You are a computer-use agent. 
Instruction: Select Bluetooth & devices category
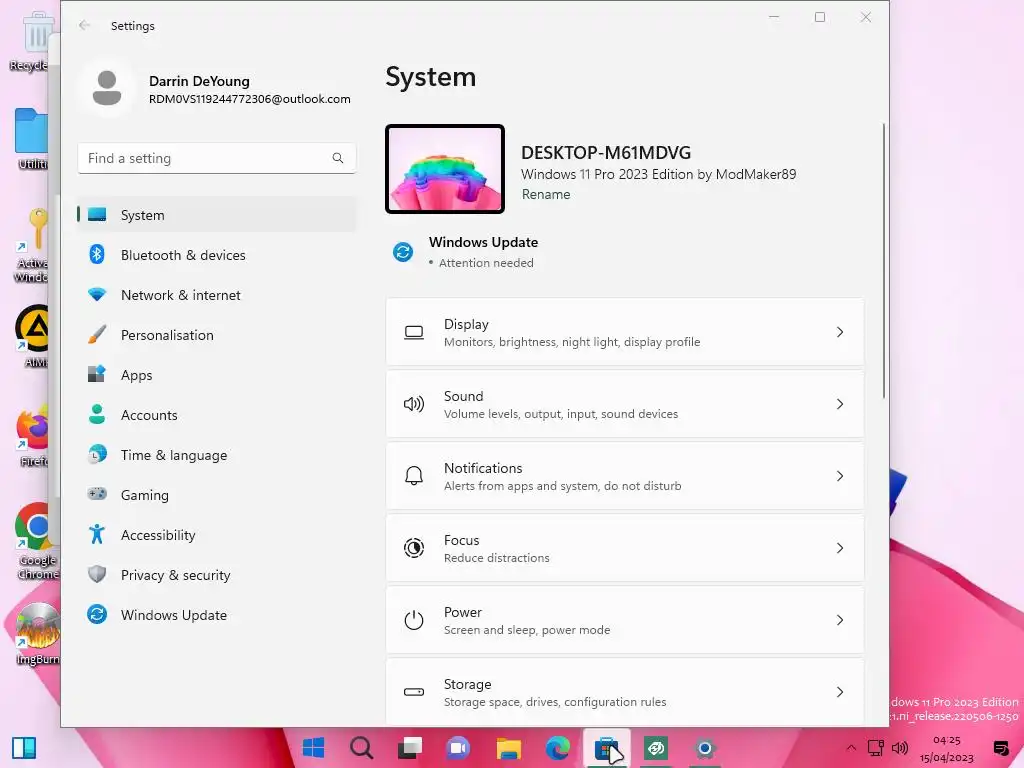click(217, 255)
